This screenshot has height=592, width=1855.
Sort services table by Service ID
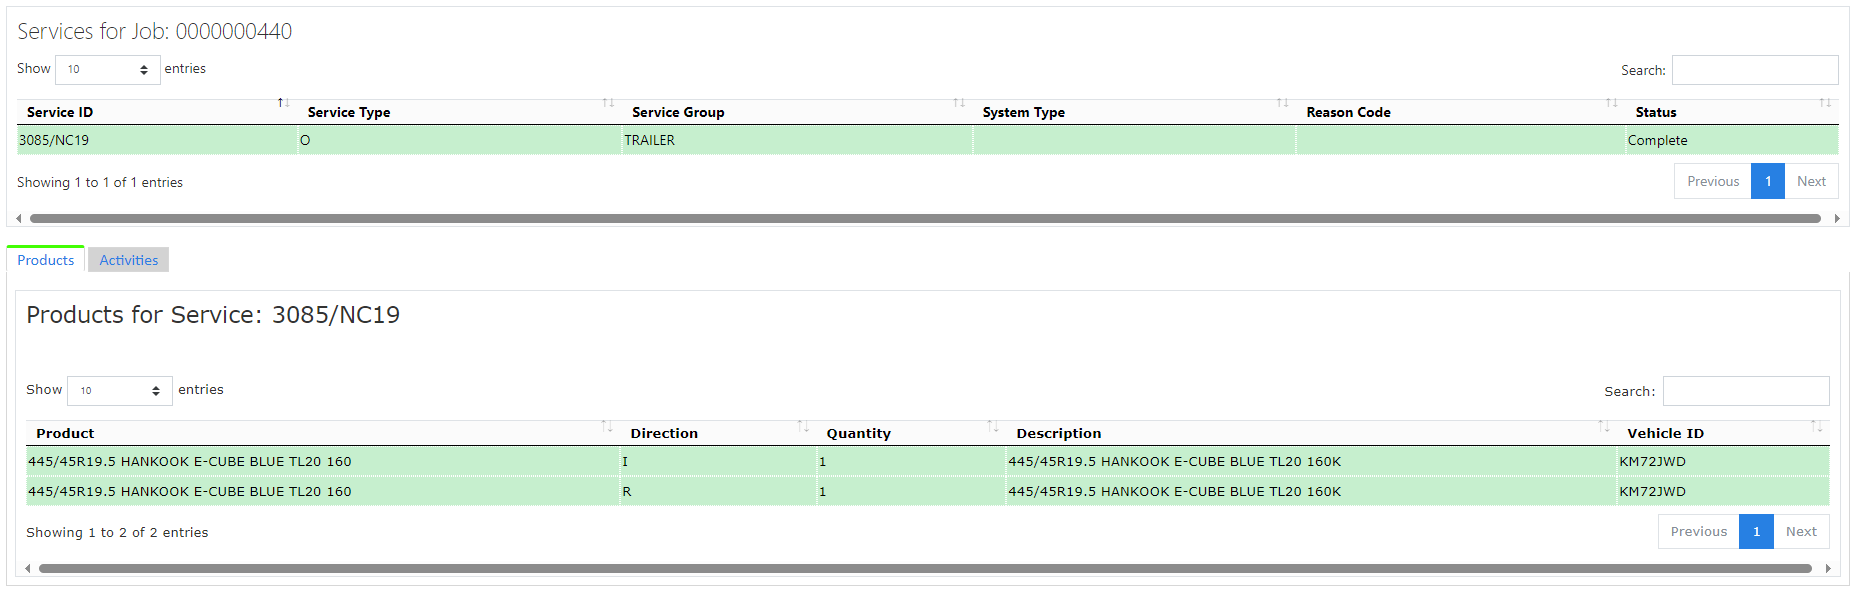coord(157,112)
